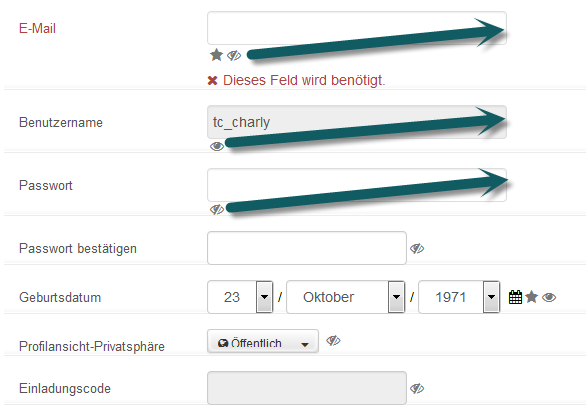The image size is (586, 414).
Task: Click into the Passwort input field
Action: (x=357, y=185)
